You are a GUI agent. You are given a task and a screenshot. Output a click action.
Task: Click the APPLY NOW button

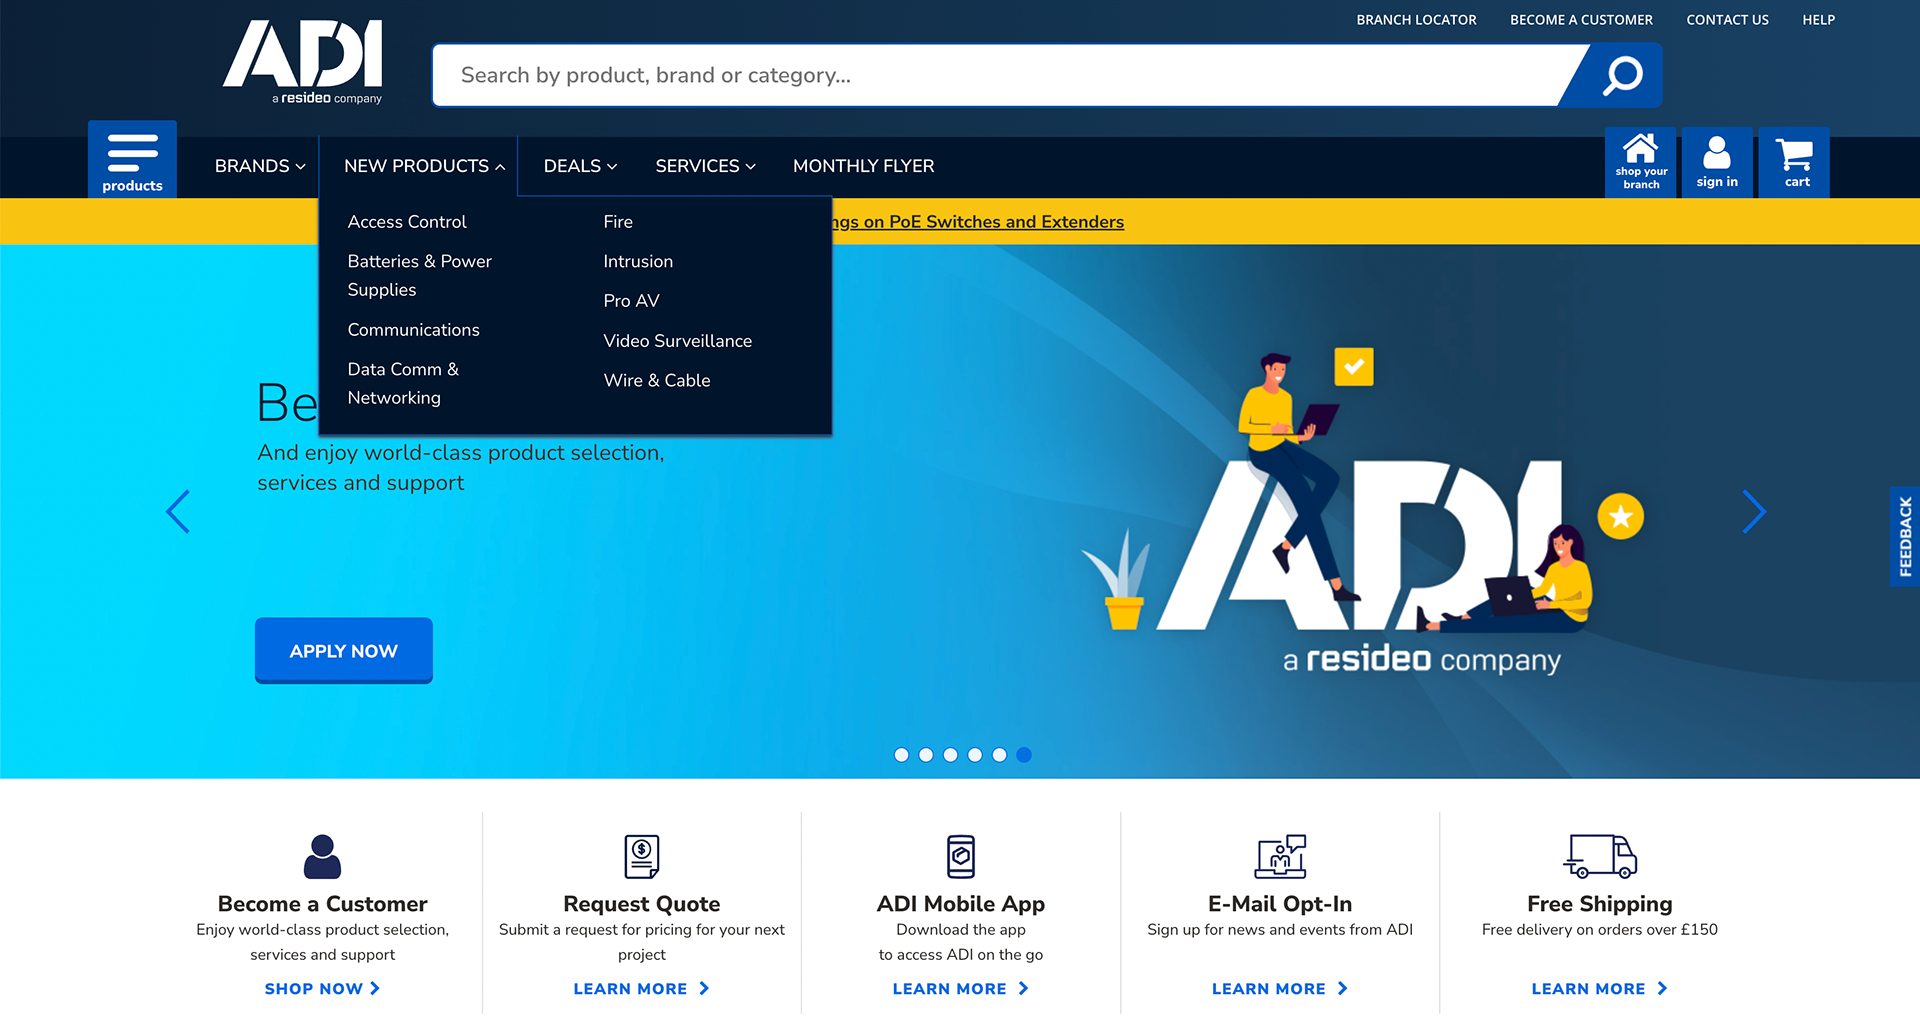tap(344, 651)
